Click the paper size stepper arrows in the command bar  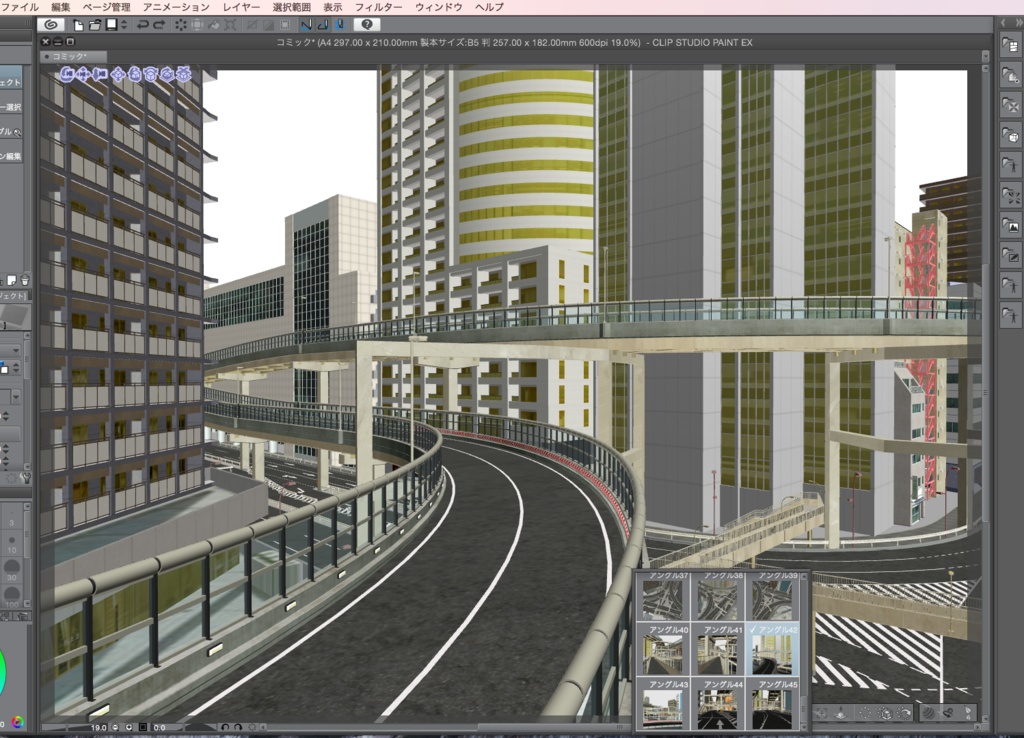[123, 26]
